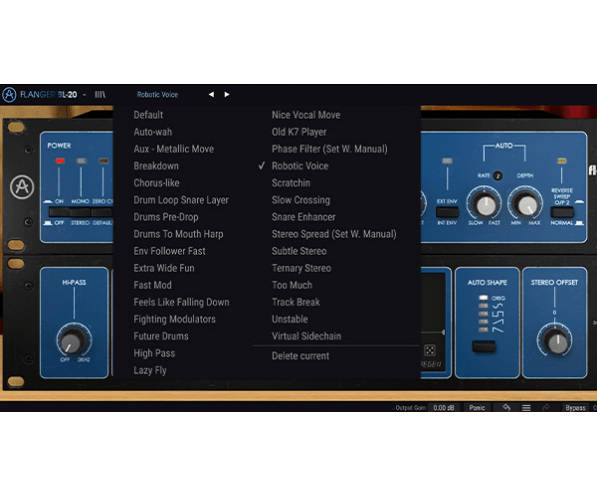
Task: Click the Panic button
Action: coord(477,408)
